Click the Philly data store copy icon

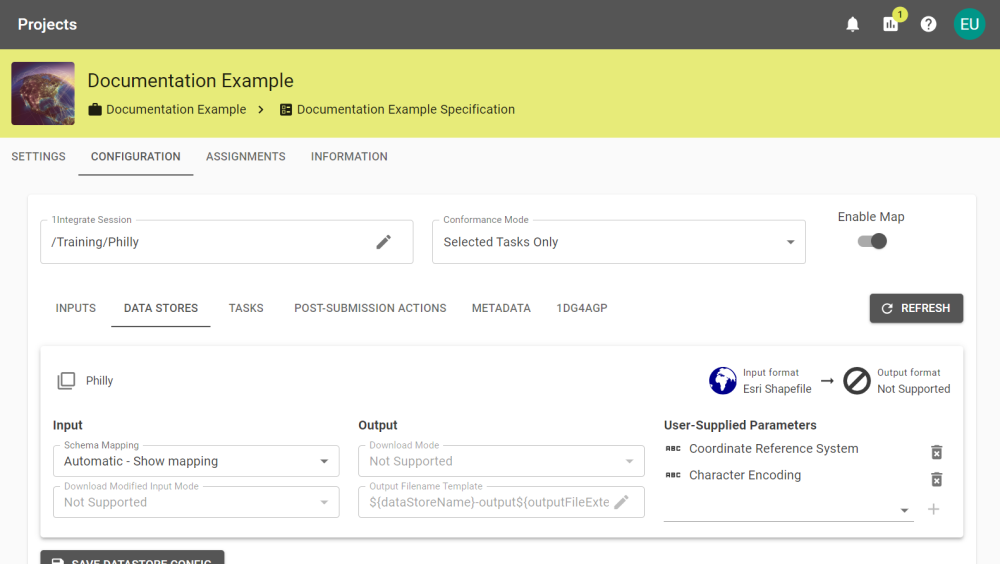pos(66,381)
